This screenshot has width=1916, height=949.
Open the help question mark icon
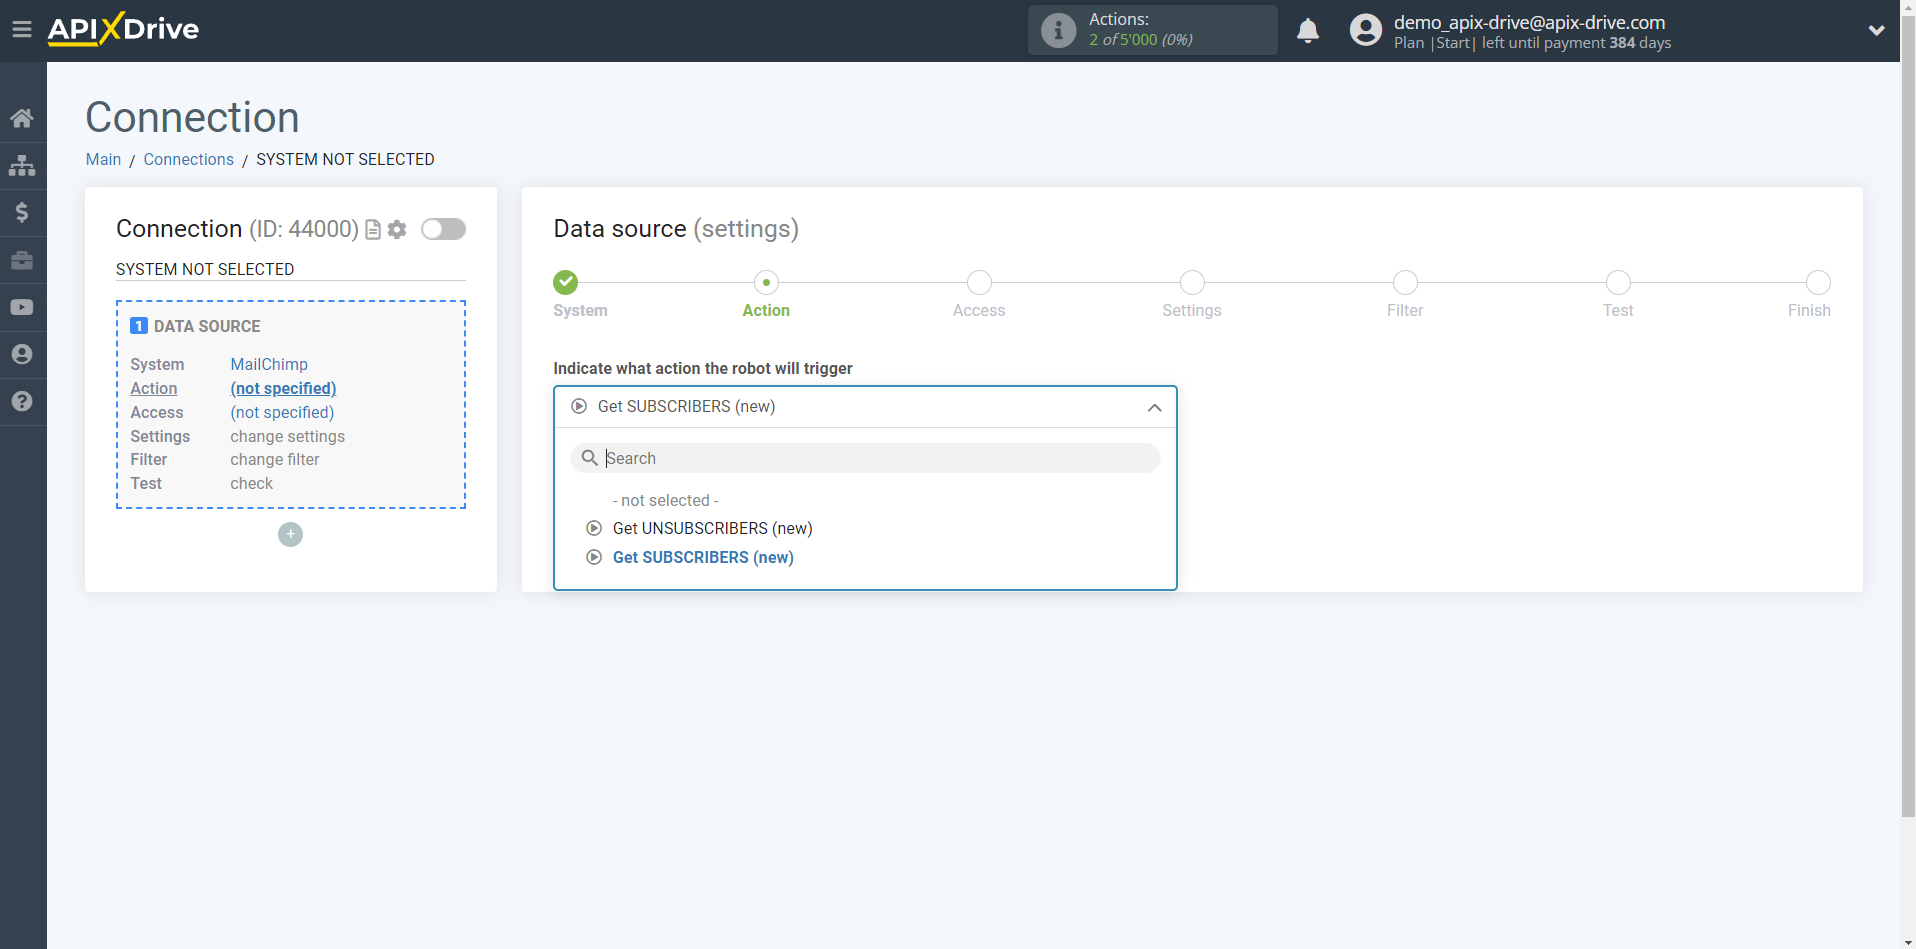tap(22, 401)
